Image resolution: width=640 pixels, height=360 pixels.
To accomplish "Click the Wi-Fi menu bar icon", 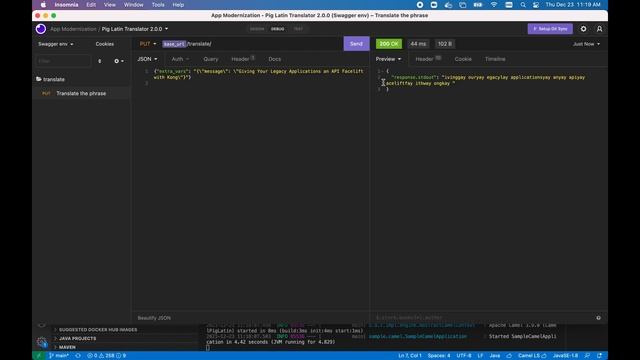I will tap(494, 5).
